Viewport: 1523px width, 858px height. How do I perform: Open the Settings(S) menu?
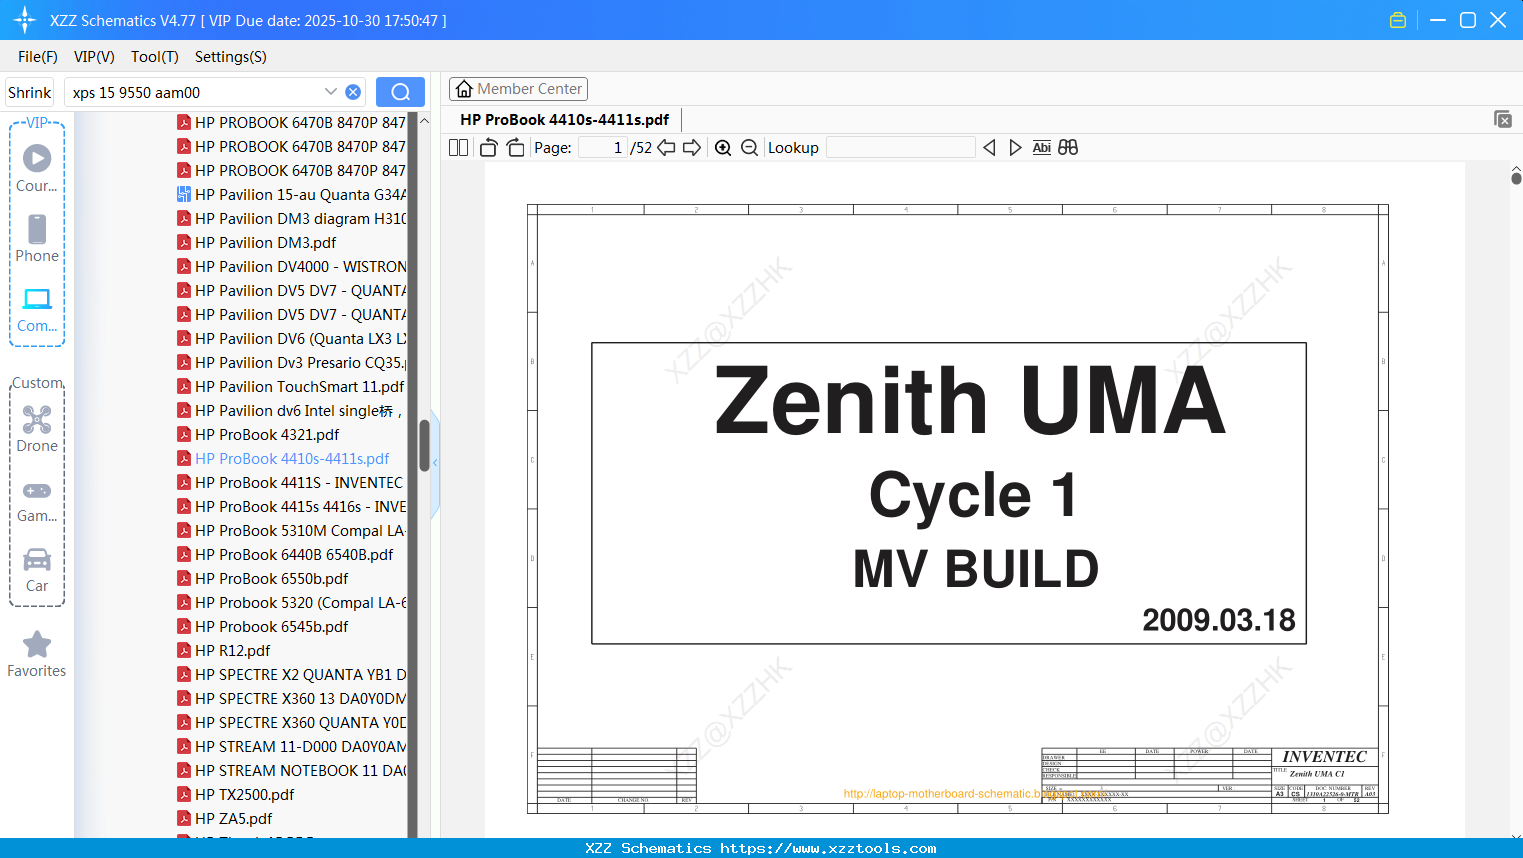pos(231,57)
